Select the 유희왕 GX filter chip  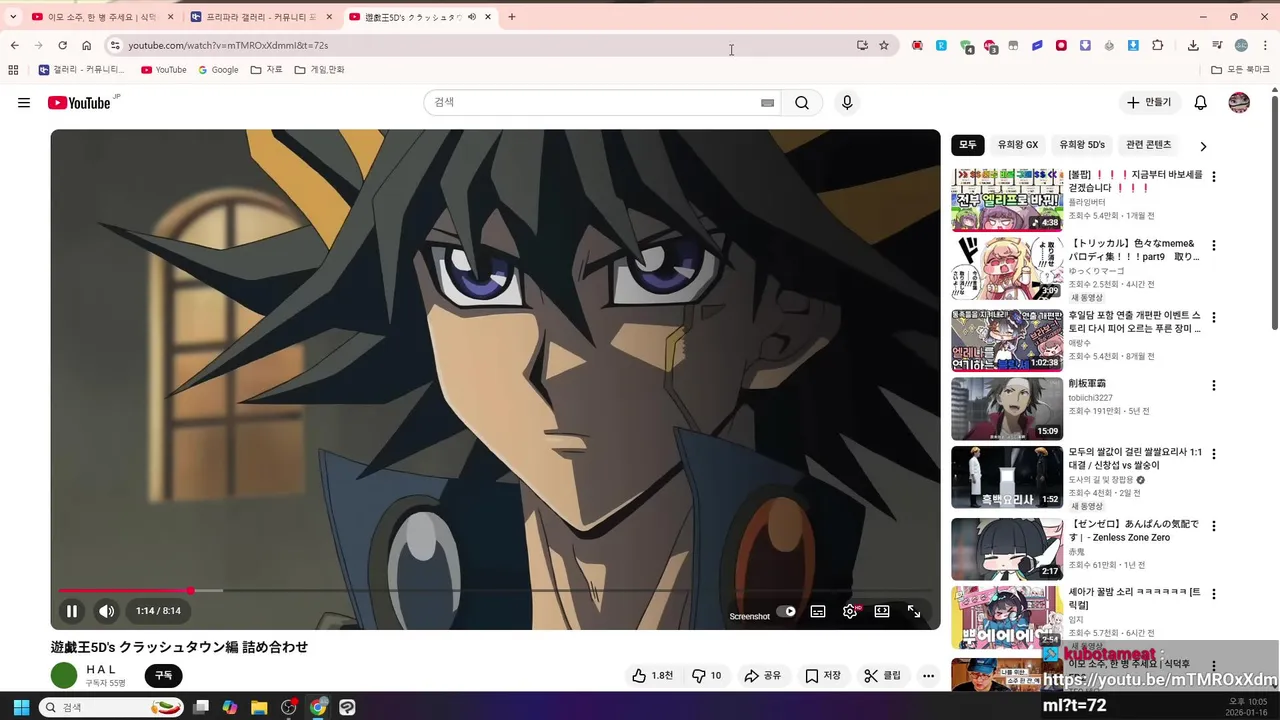click(x=1018, y=145)
